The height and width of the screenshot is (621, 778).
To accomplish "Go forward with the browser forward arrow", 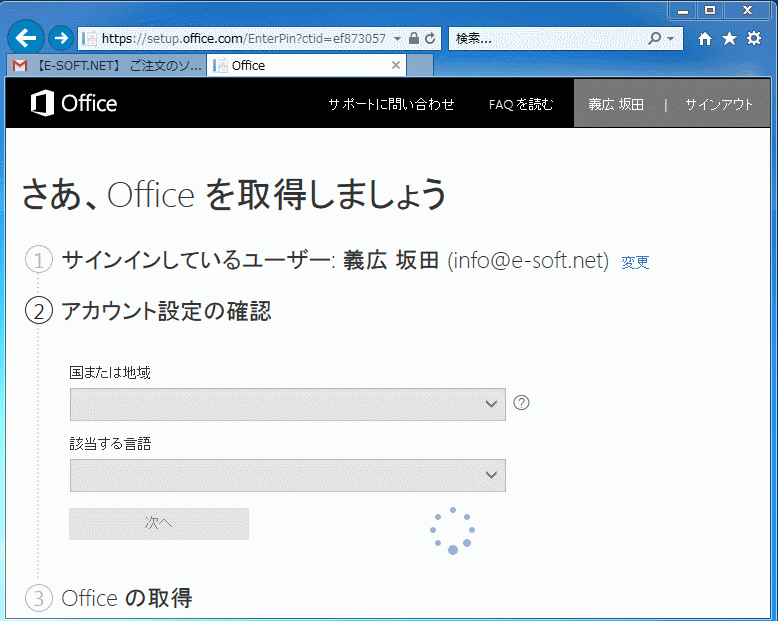I will click(x=61, y=38).
